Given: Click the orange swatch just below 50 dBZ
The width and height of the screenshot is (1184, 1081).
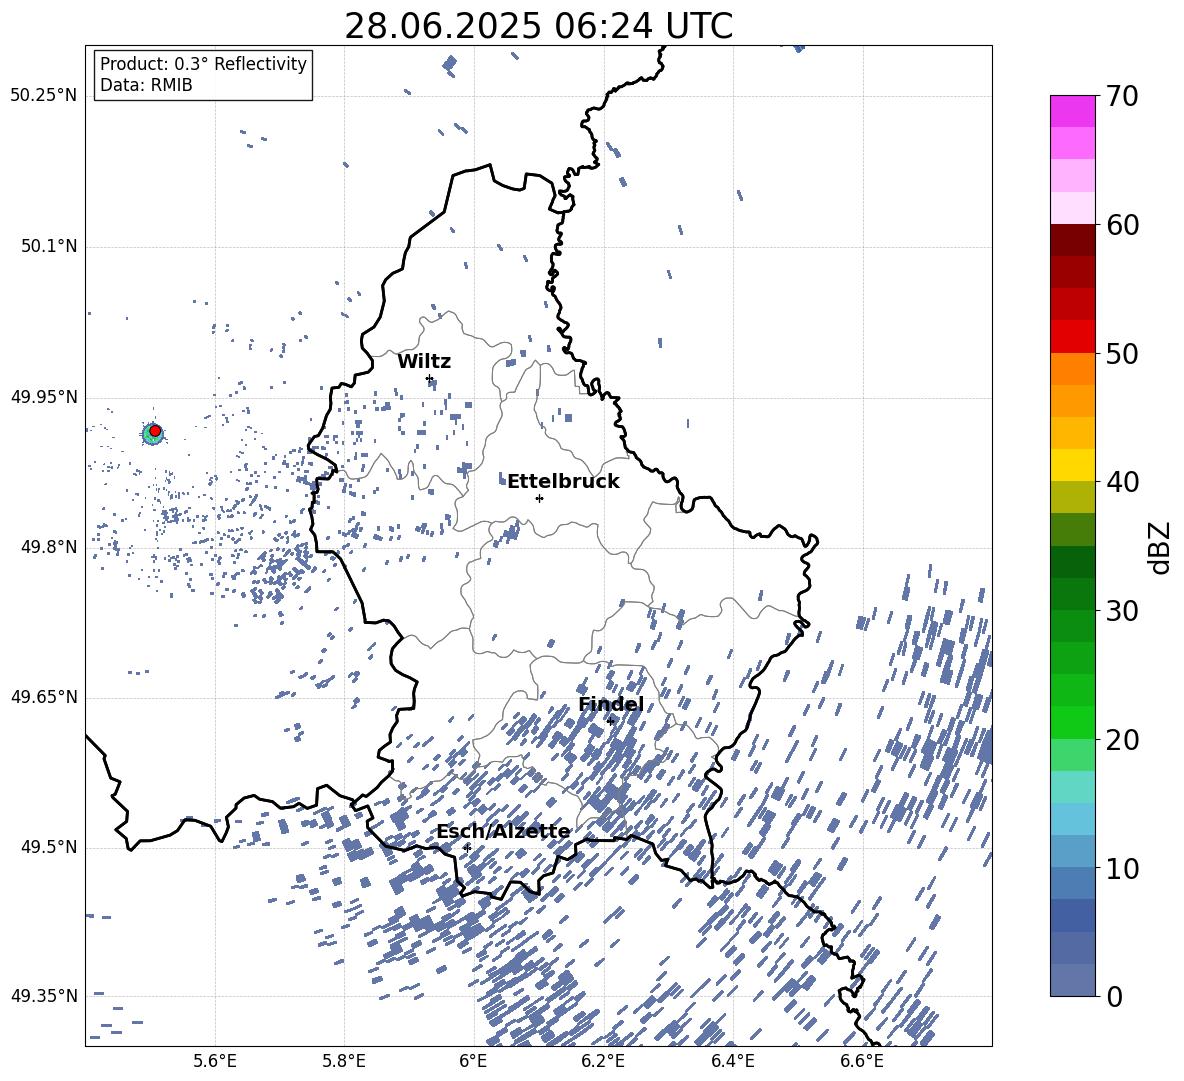Looking at the screenshot, I should click(x=1073, y=368).
